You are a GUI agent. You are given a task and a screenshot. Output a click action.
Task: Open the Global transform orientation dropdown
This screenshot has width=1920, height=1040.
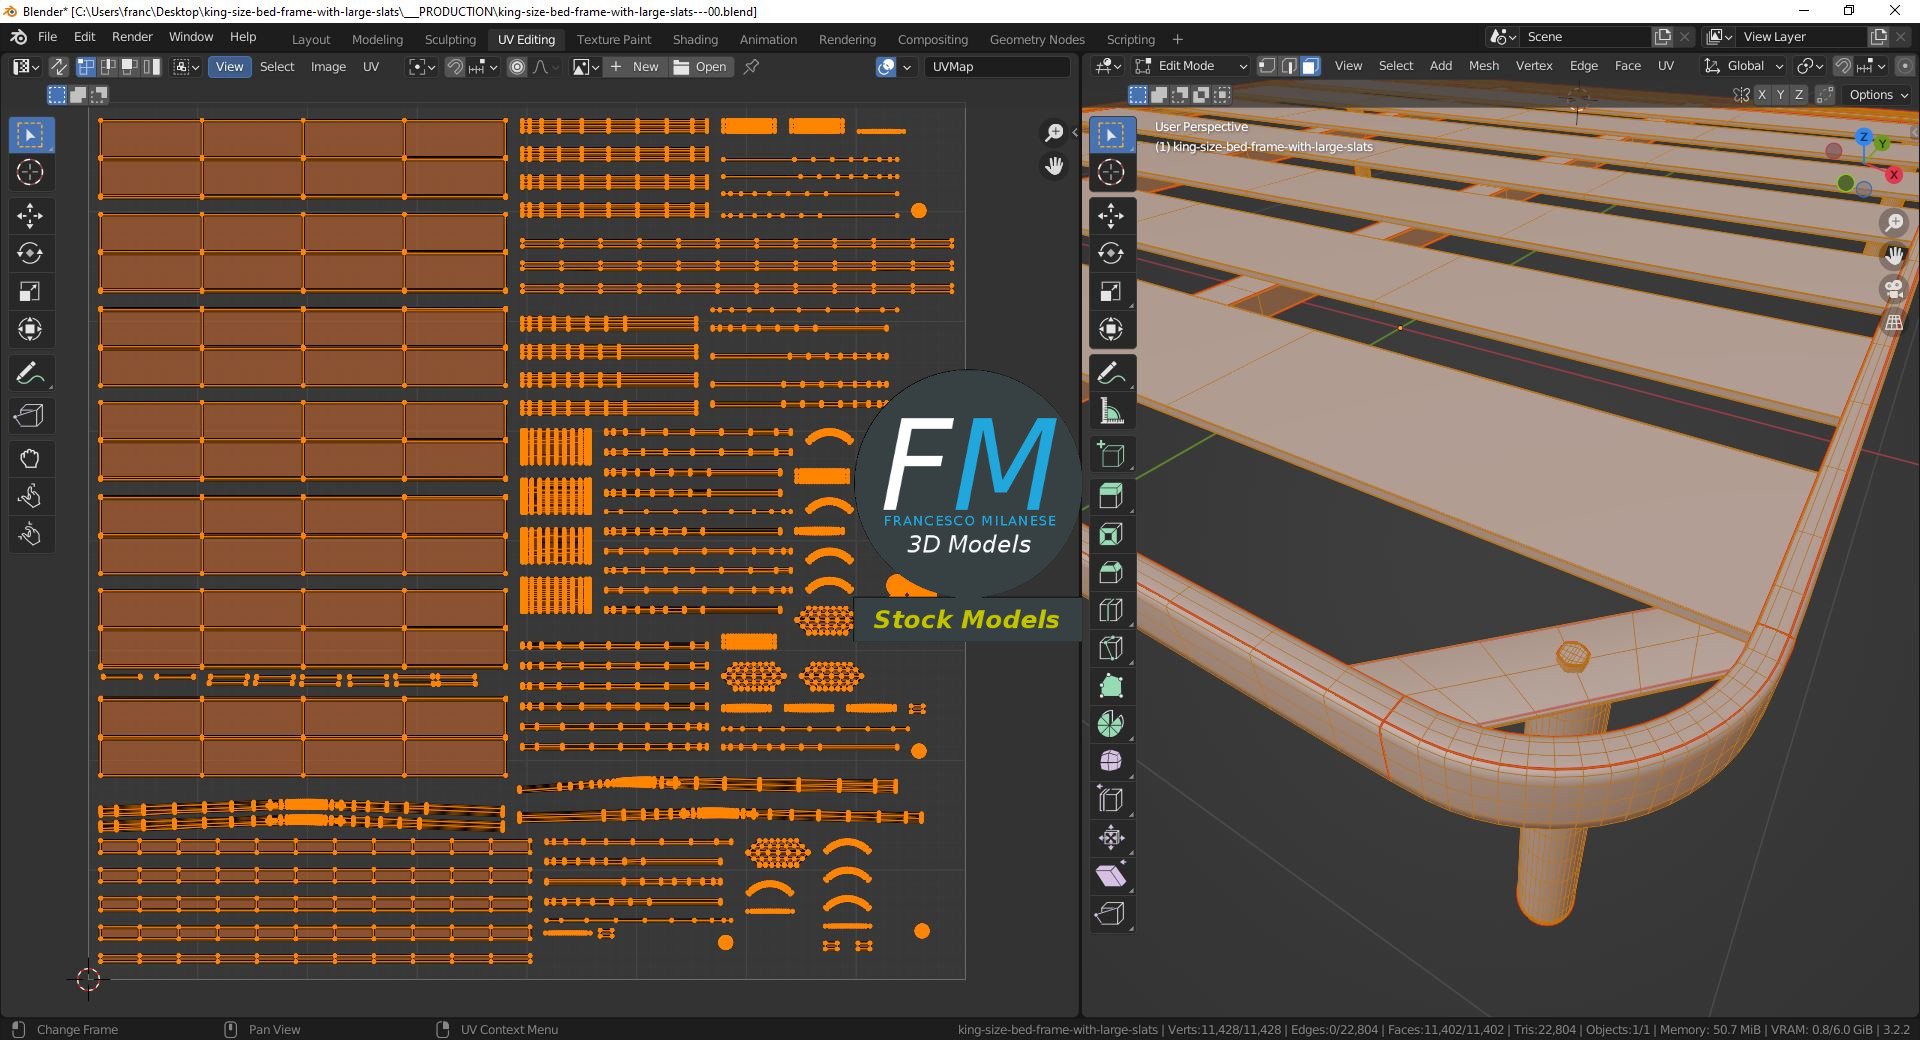[x=1744, y=66]
